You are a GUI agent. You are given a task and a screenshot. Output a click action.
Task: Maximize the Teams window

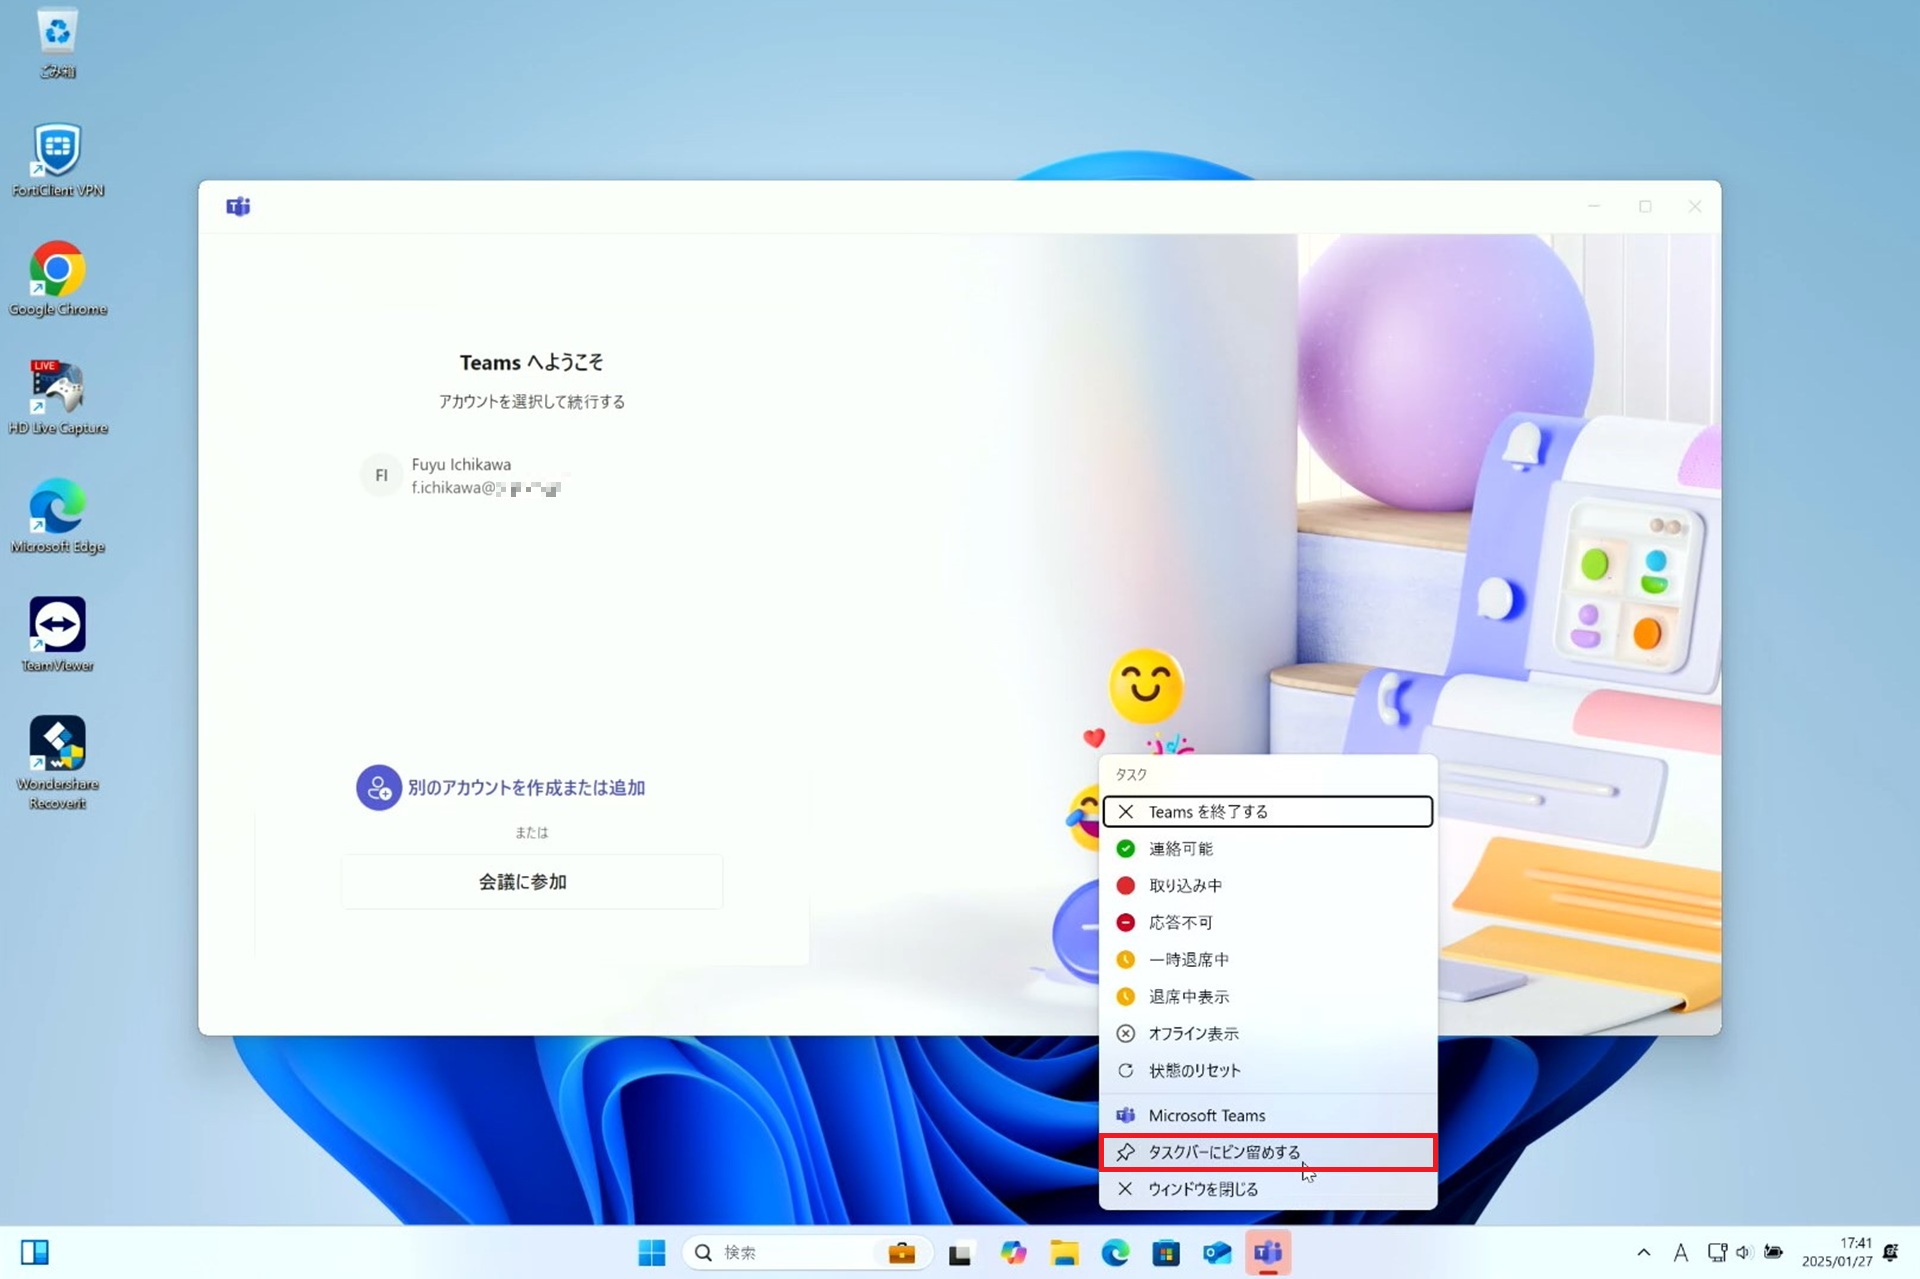(1645, 207)
